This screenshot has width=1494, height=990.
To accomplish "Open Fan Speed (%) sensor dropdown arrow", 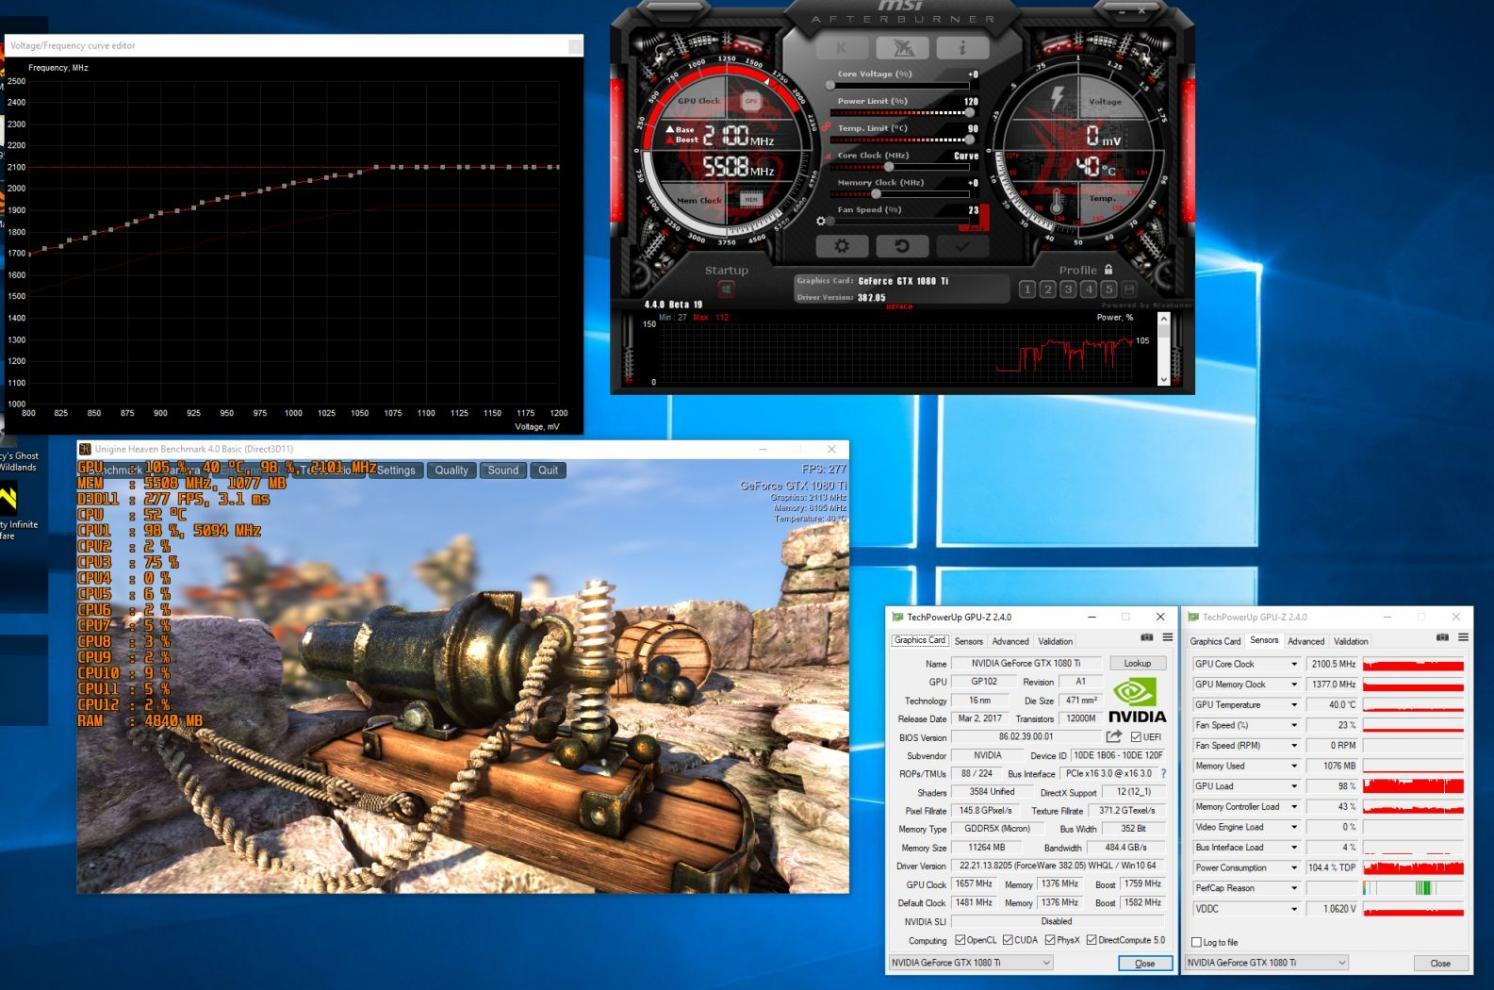I will (1294, 725).
